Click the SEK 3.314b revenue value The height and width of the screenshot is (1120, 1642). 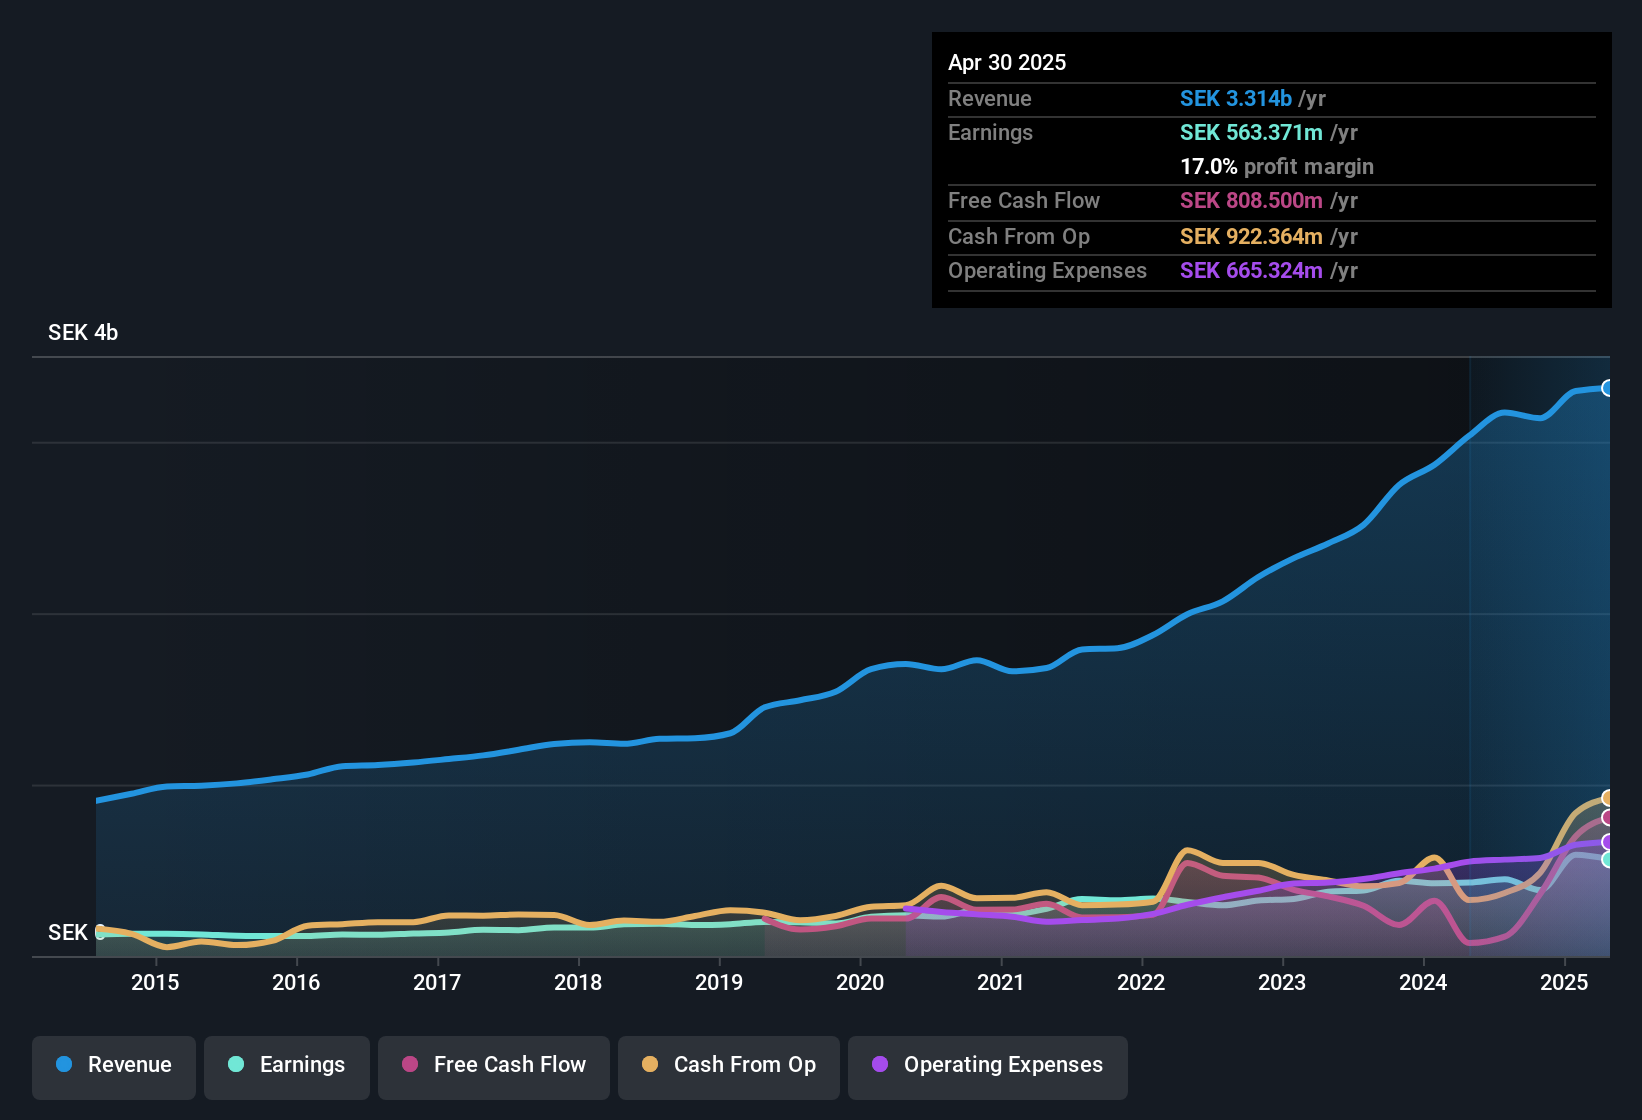pos(1236,99)
